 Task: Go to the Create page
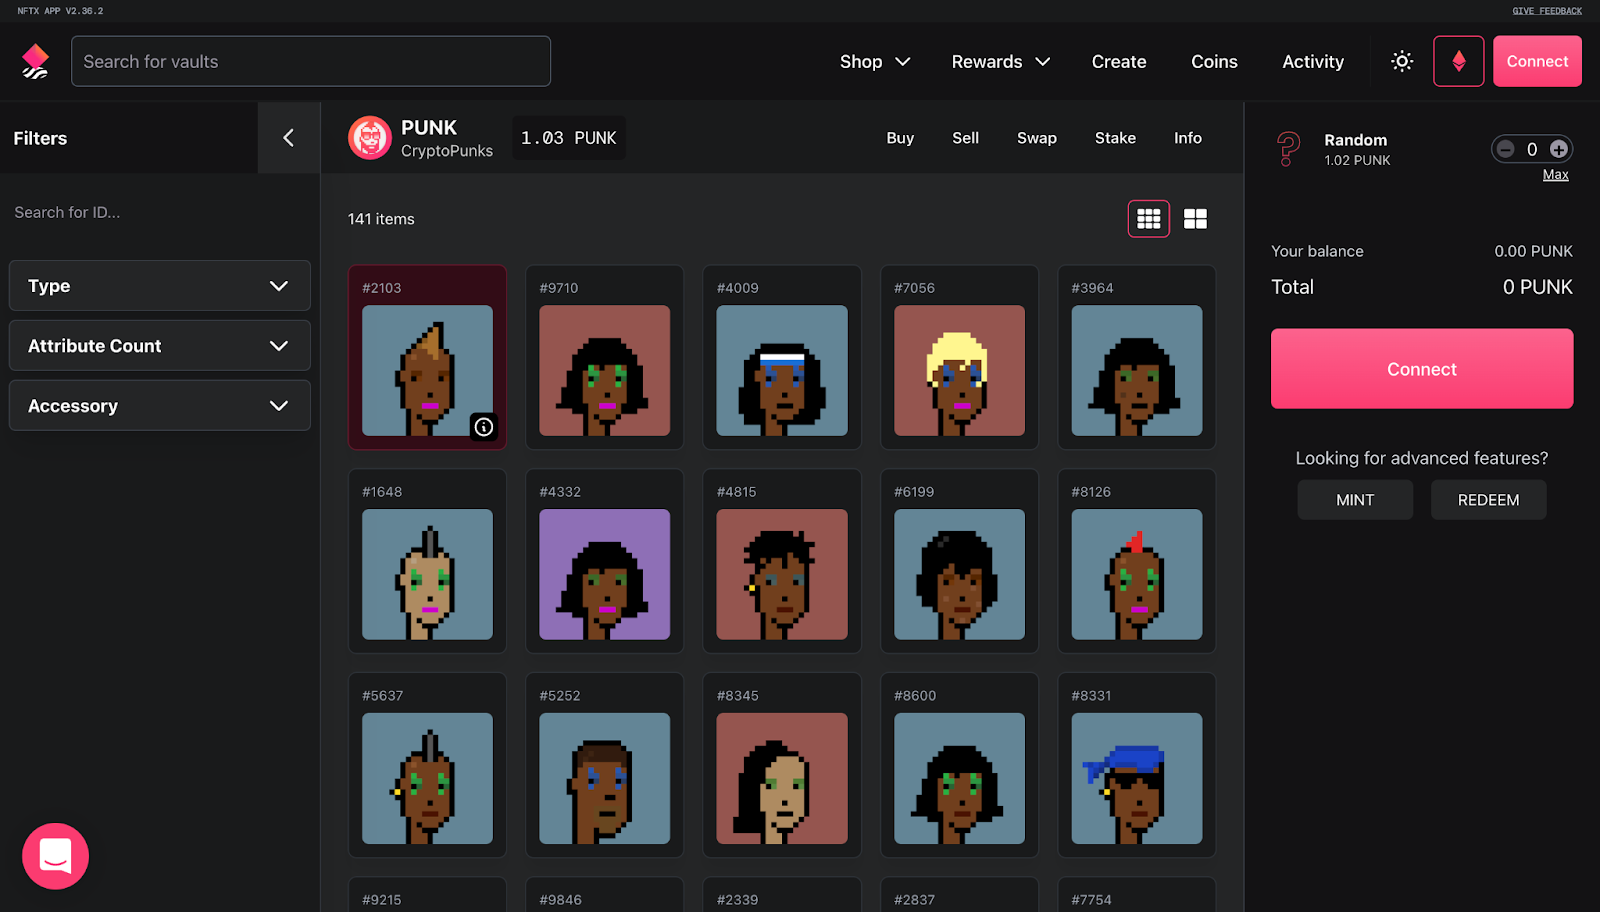click(x=1119, y=62)
